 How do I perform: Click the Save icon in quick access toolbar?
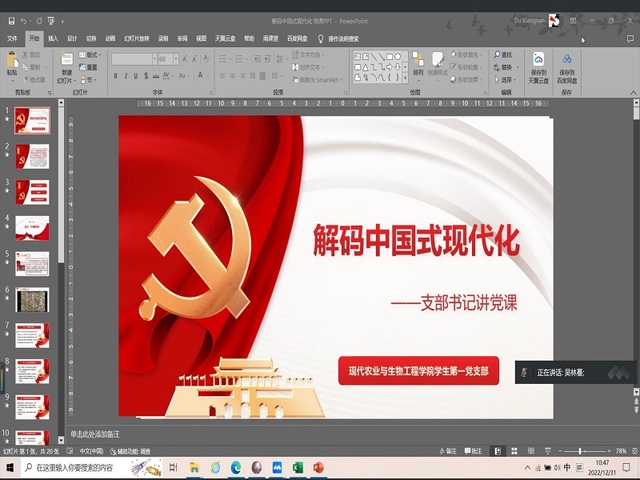[11, 21]
